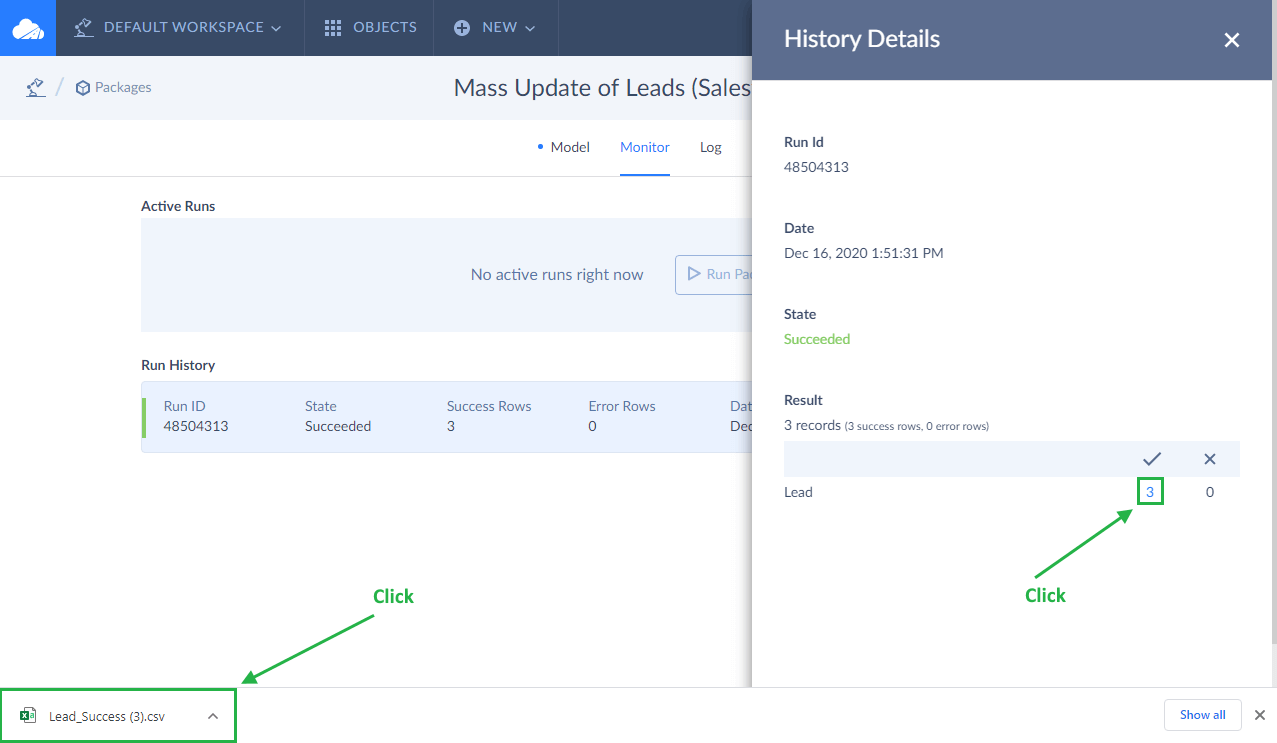Dismiss the browser downloads bar
This screenshot has width=1277, height=743.
pyautogui.click(x=1260, y=715)
